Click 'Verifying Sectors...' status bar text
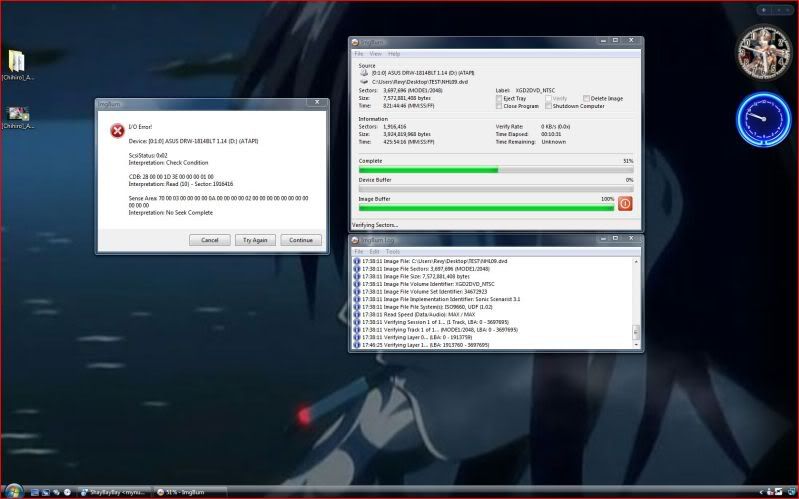Screen dimensions: 799x499 (375, 225)
